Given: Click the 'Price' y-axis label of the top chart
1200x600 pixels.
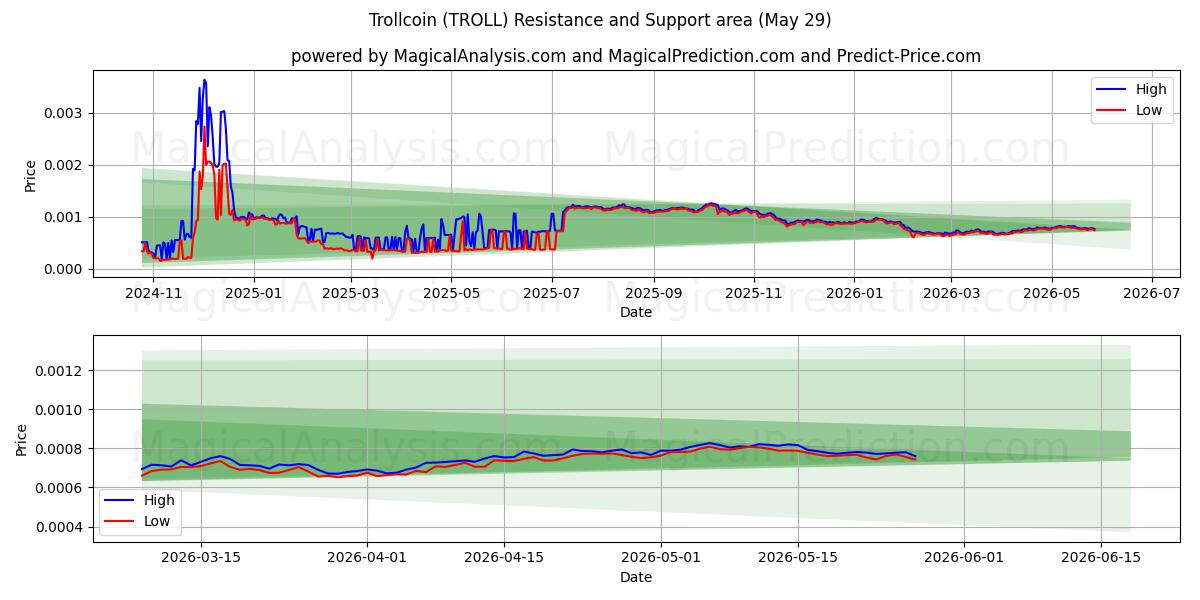Looking at the screenshot, I should pos(30,175).
